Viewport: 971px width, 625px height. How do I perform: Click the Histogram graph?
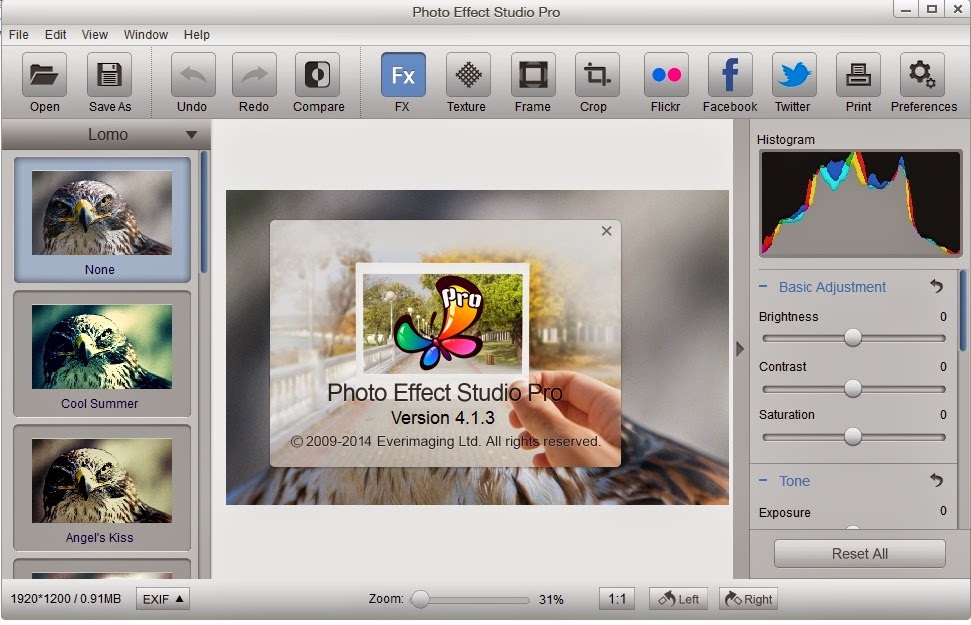point(860,203)
